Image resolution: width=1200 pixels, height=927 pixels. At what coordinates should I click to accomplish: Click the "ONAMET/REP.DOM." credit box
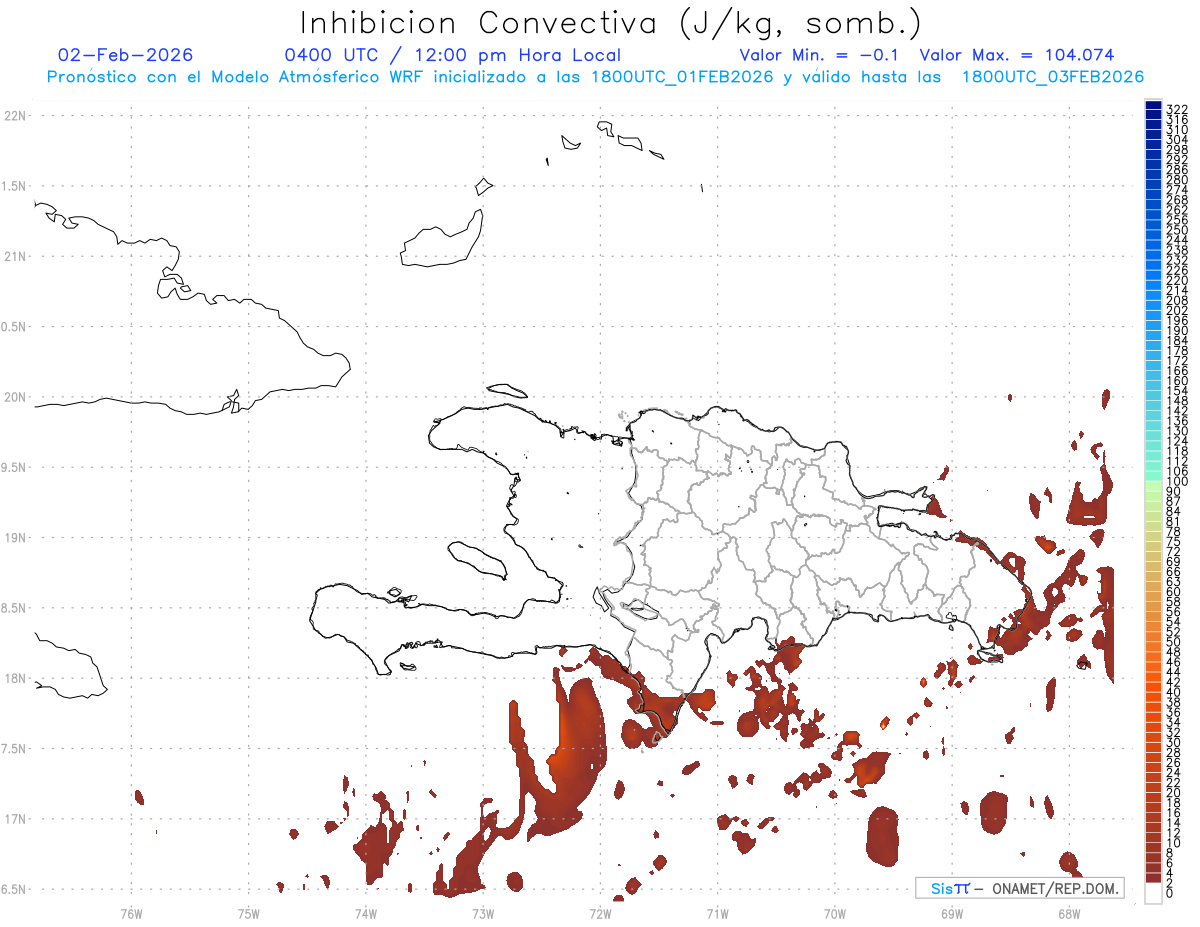(x=1020, y=888)
